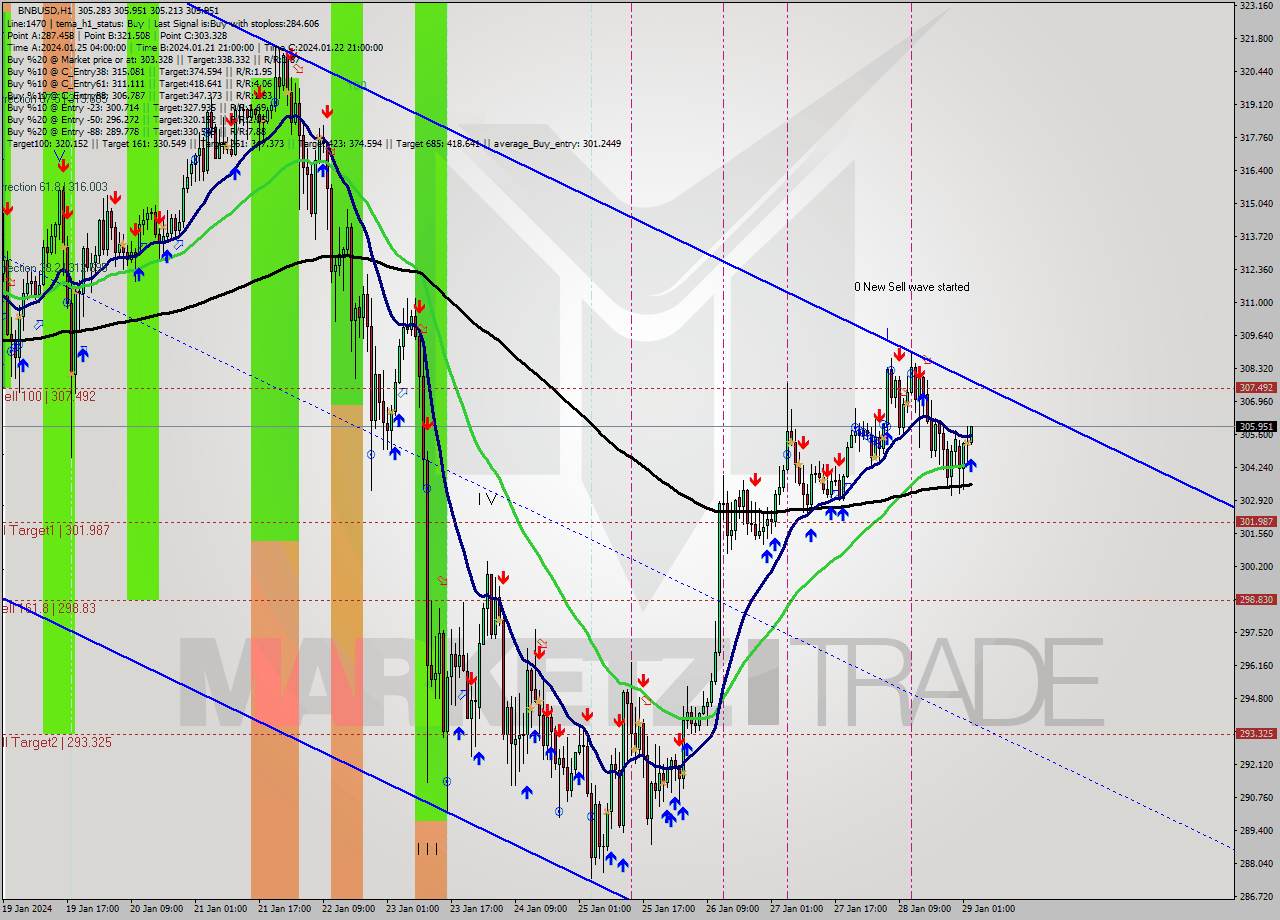The height and width of the screenshot is (920, 1280).
Task: Click the '28 Jan 09:00' time label
Action: (x=924, y=909)
